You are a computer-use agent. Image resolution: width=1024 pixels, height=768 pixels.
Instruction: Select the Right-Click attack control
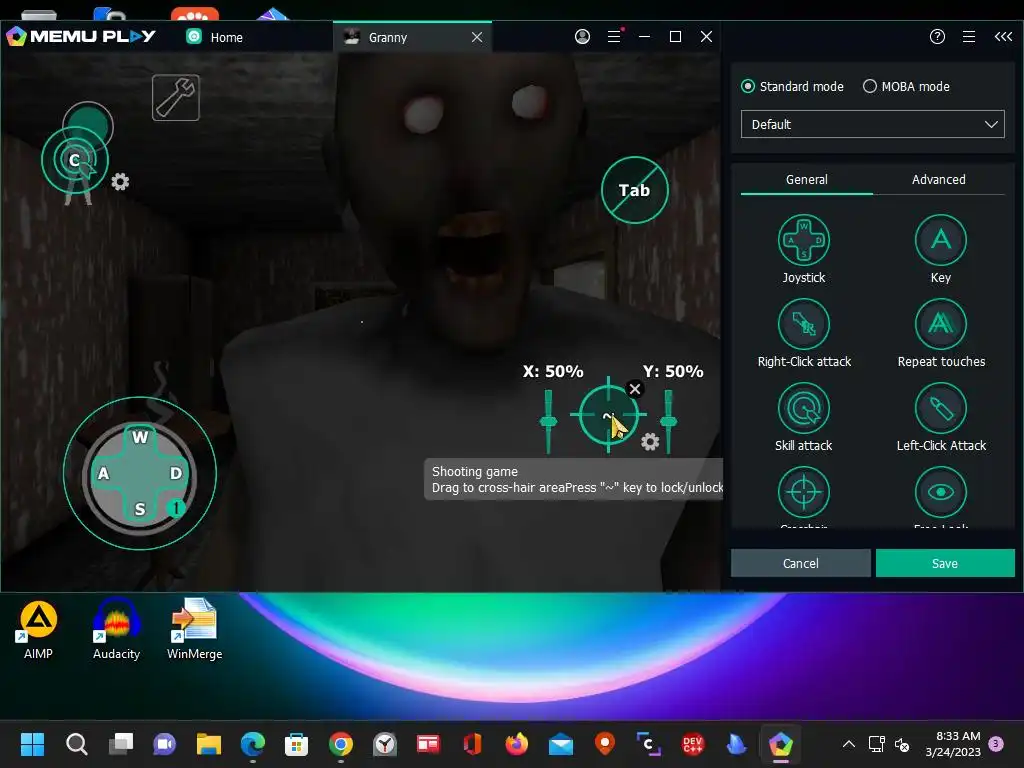tap(803, 324)
